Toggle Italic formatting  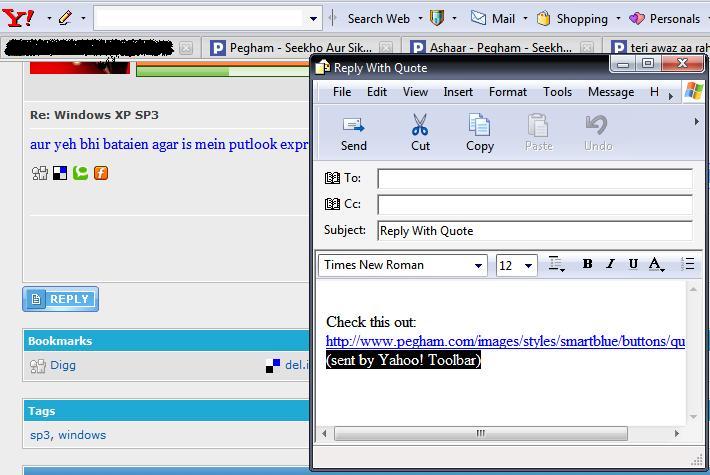(610, 264)
